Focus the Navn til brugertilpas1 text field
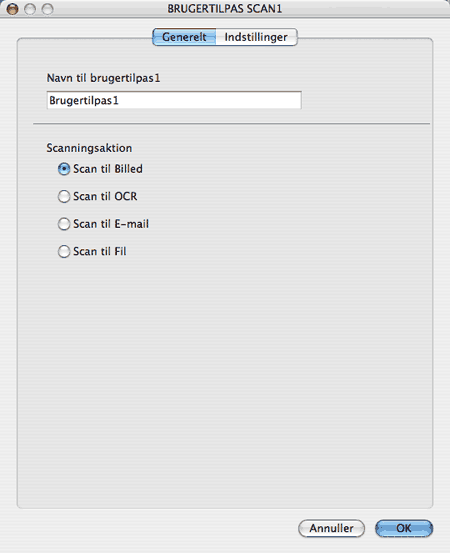Image resolution: width=450 pixels, height=553 pixels. [x=174, y=101]
